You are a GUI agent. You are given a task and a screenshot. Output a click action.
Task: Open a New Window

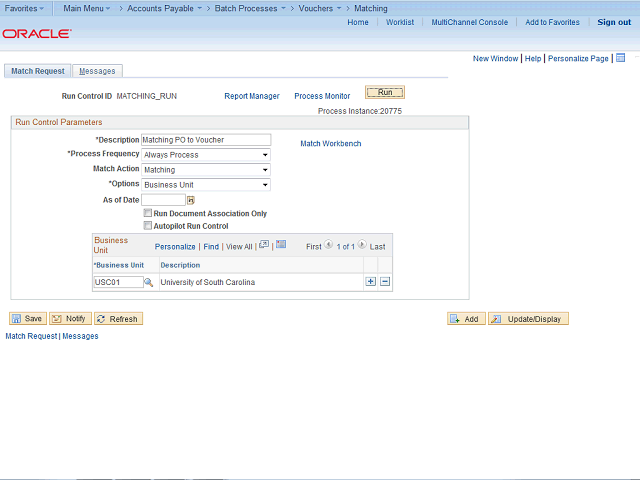pyautogui.click(x=495, y=58)
